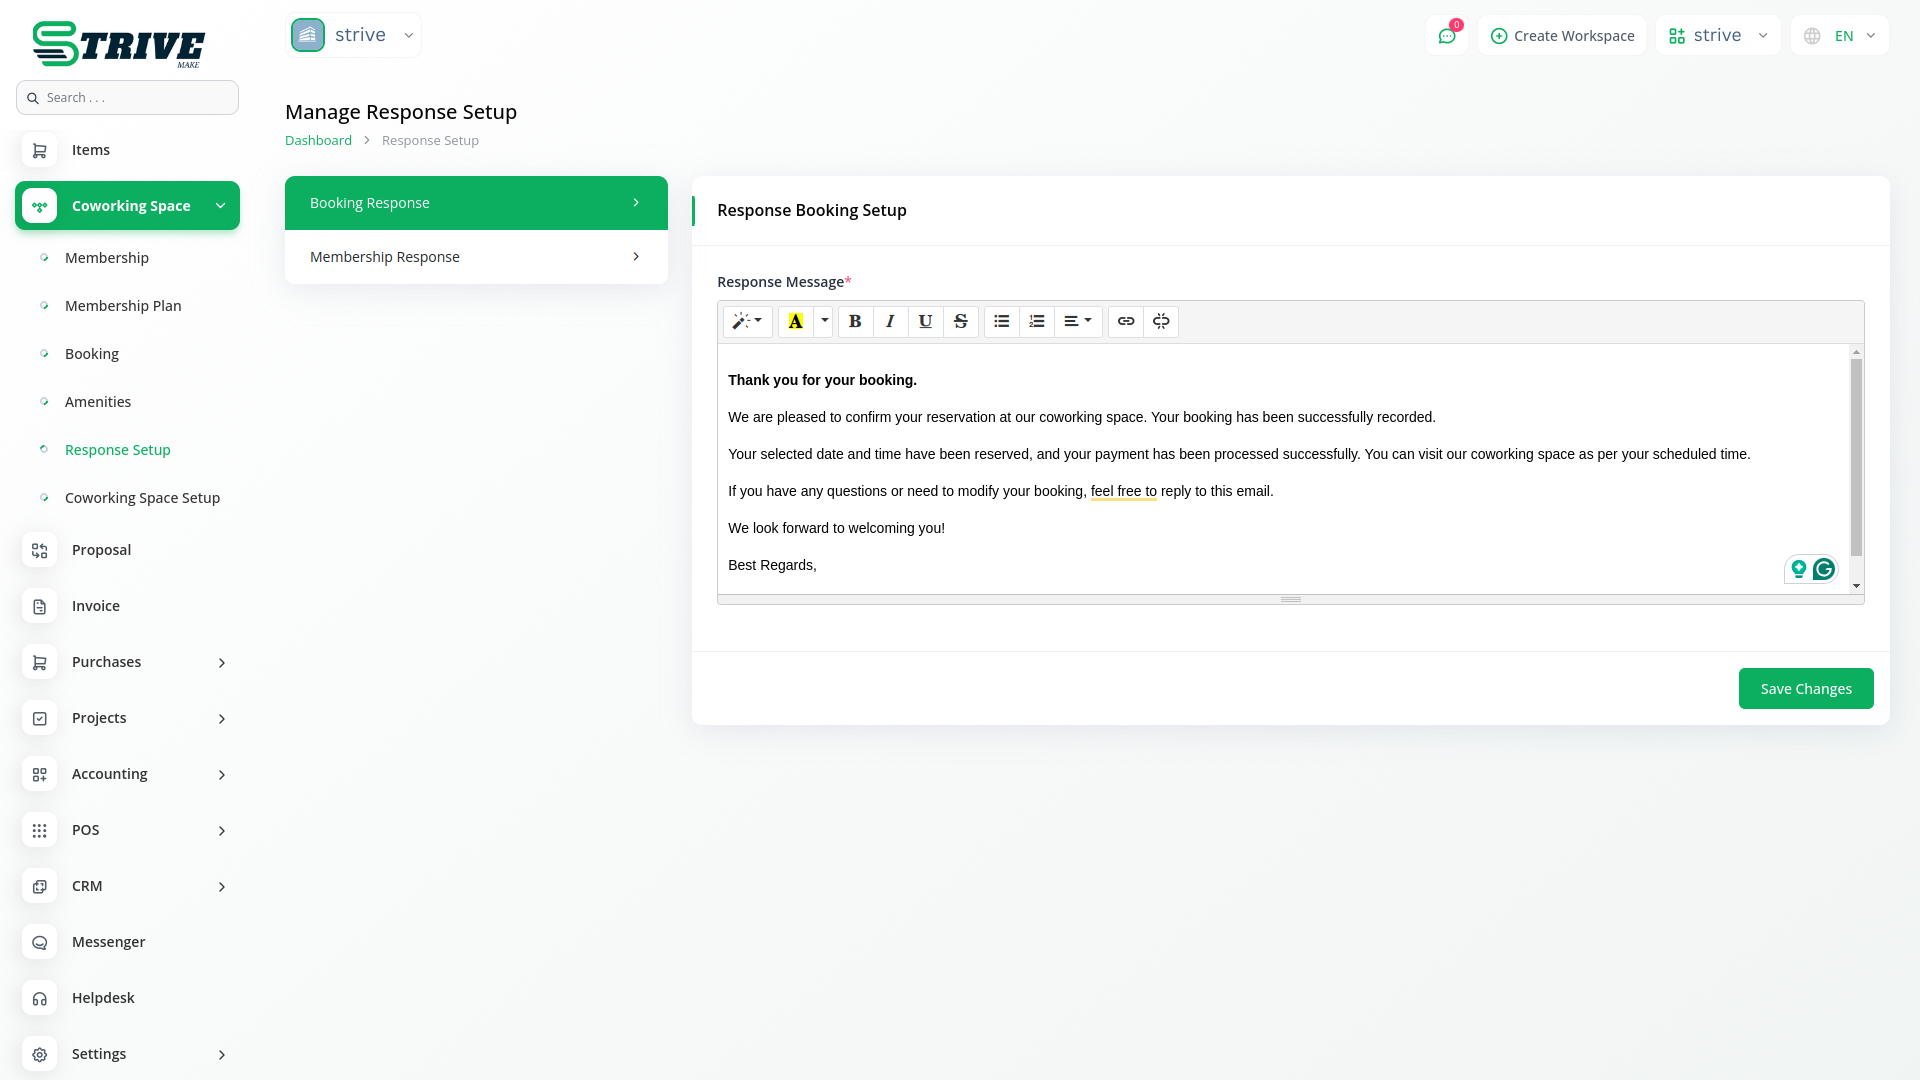Switch to Membership Response tab
Screen dimensions: 1920x1080
[476, 257]
